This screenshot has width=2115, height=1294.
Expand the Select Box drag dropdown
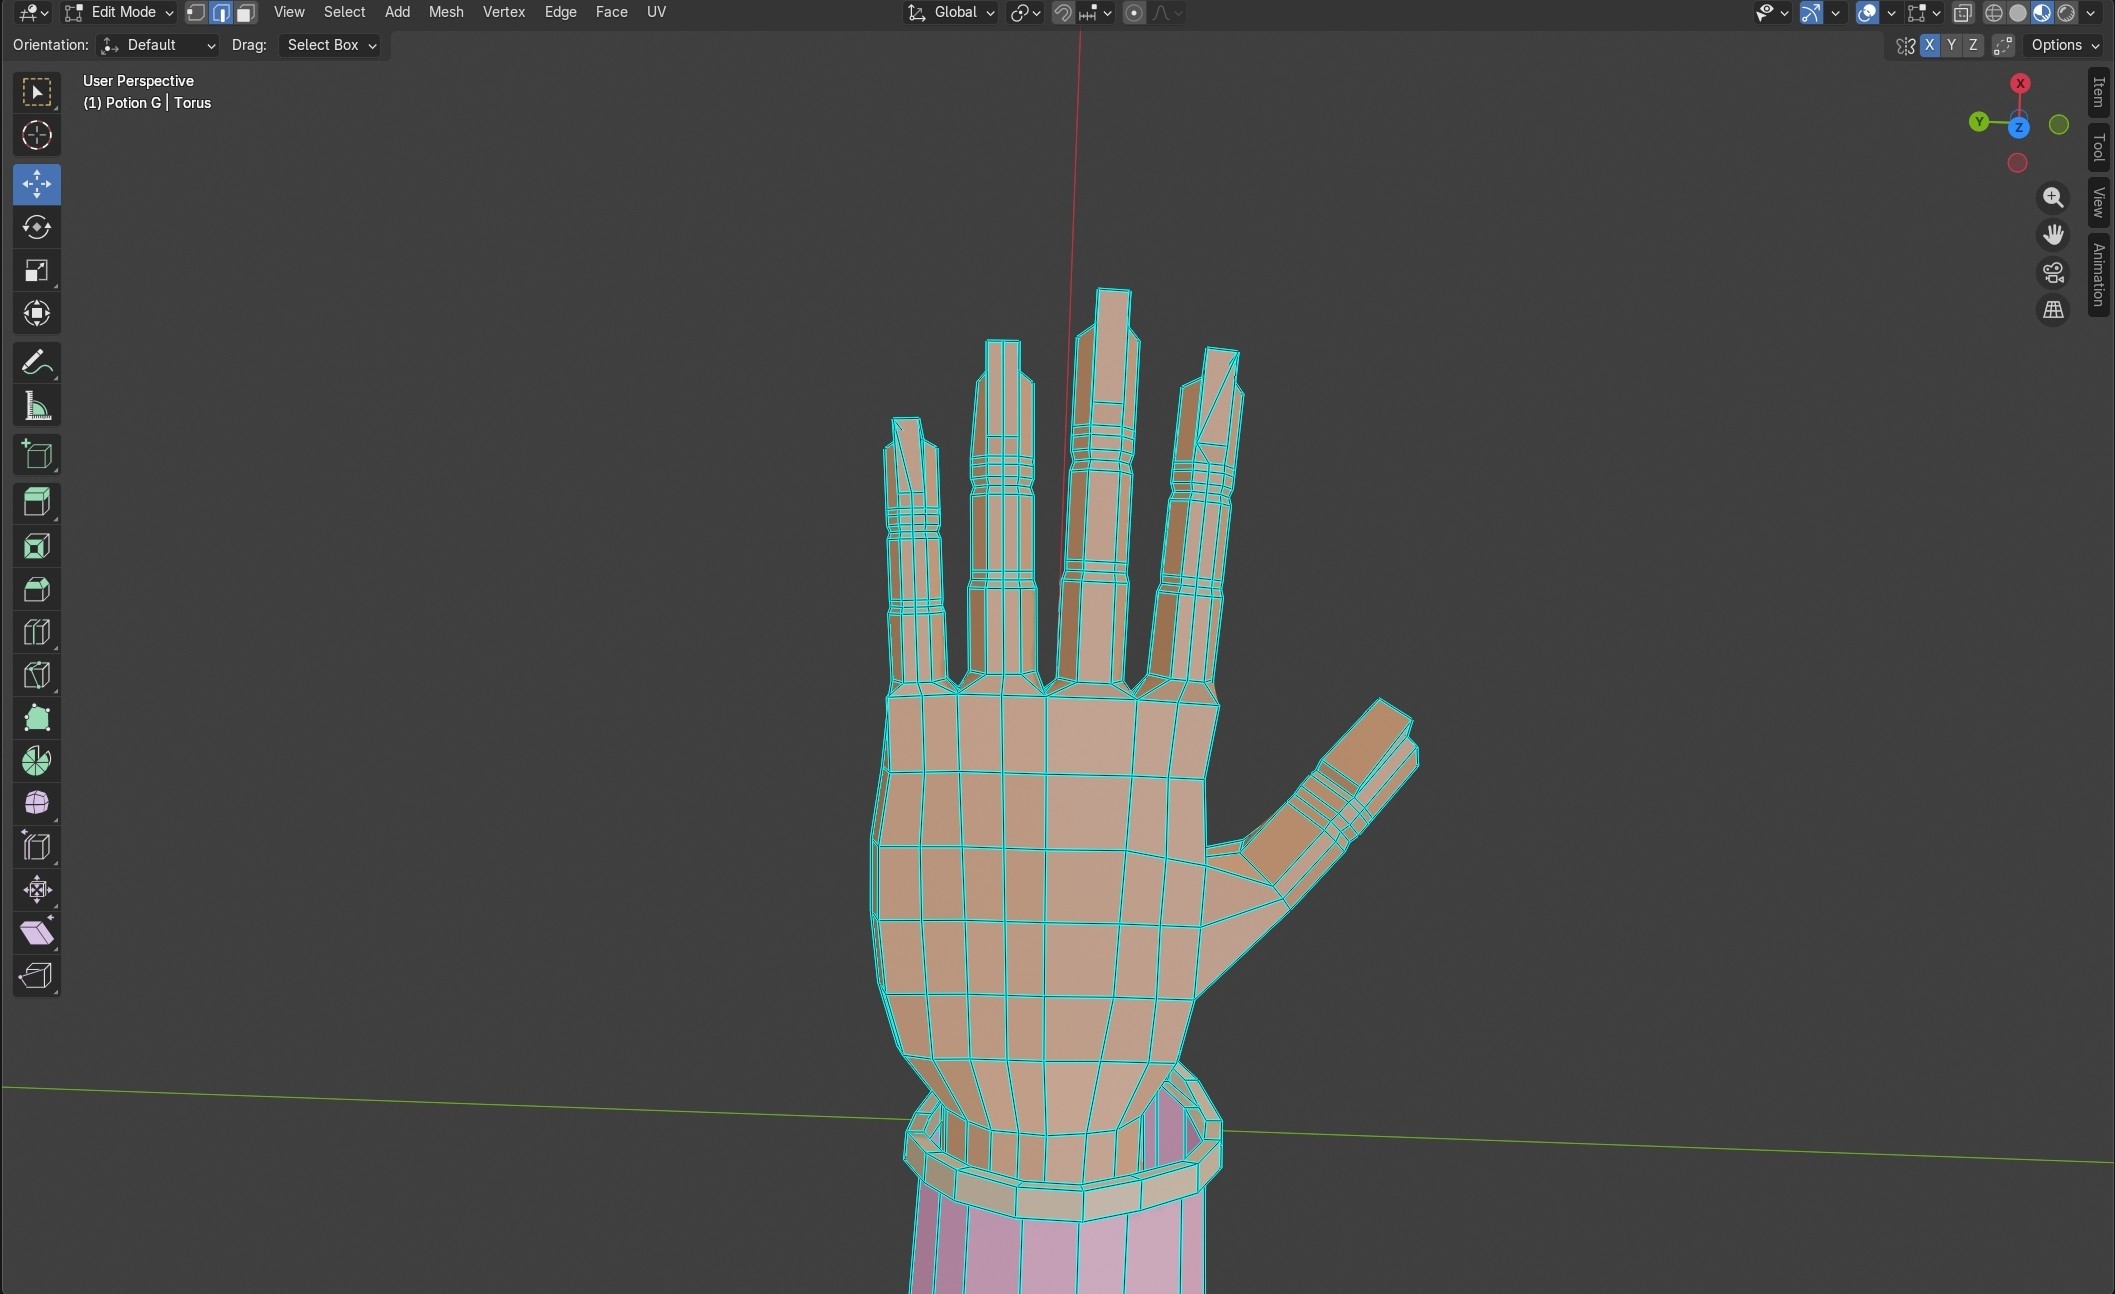click(331, 45)
